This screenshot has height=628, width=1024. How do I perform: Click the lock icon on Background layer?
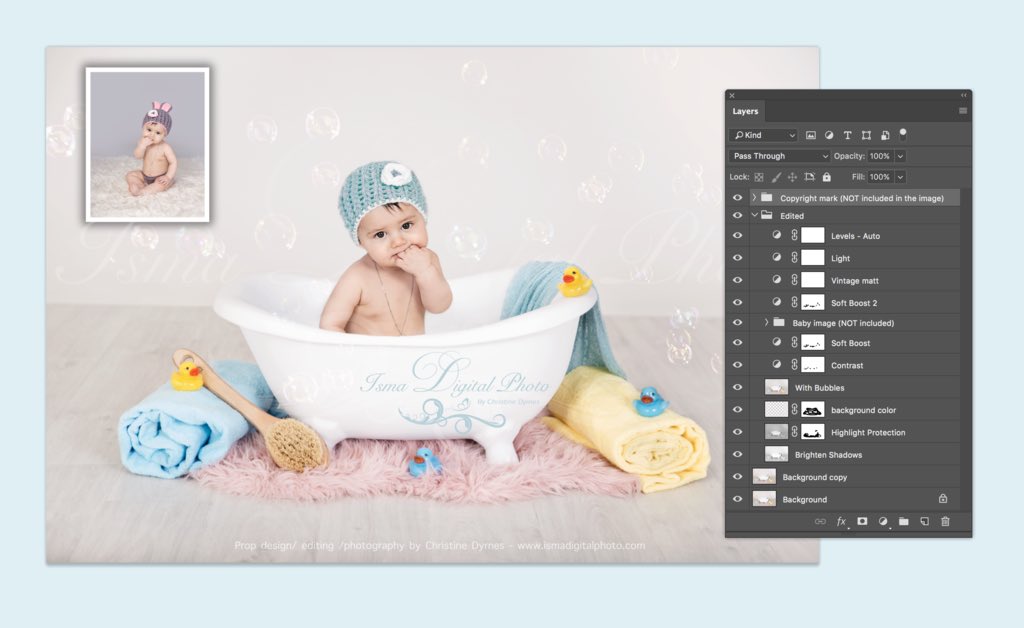(943, 499)
